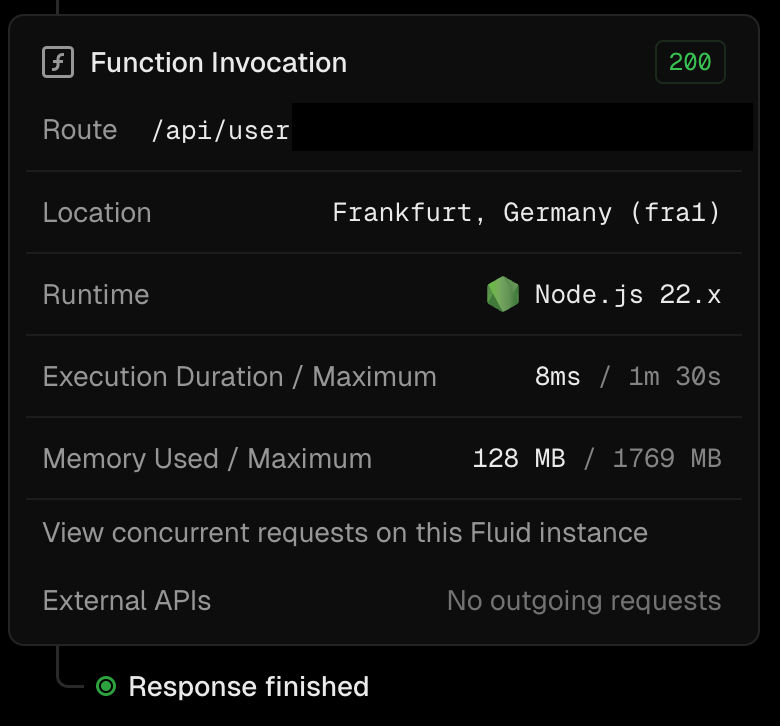Image resolution: width=780 pixels, height=726 pixels.
Task: Click the Execution Duration / Maximum label
Action: coord(240,377)
